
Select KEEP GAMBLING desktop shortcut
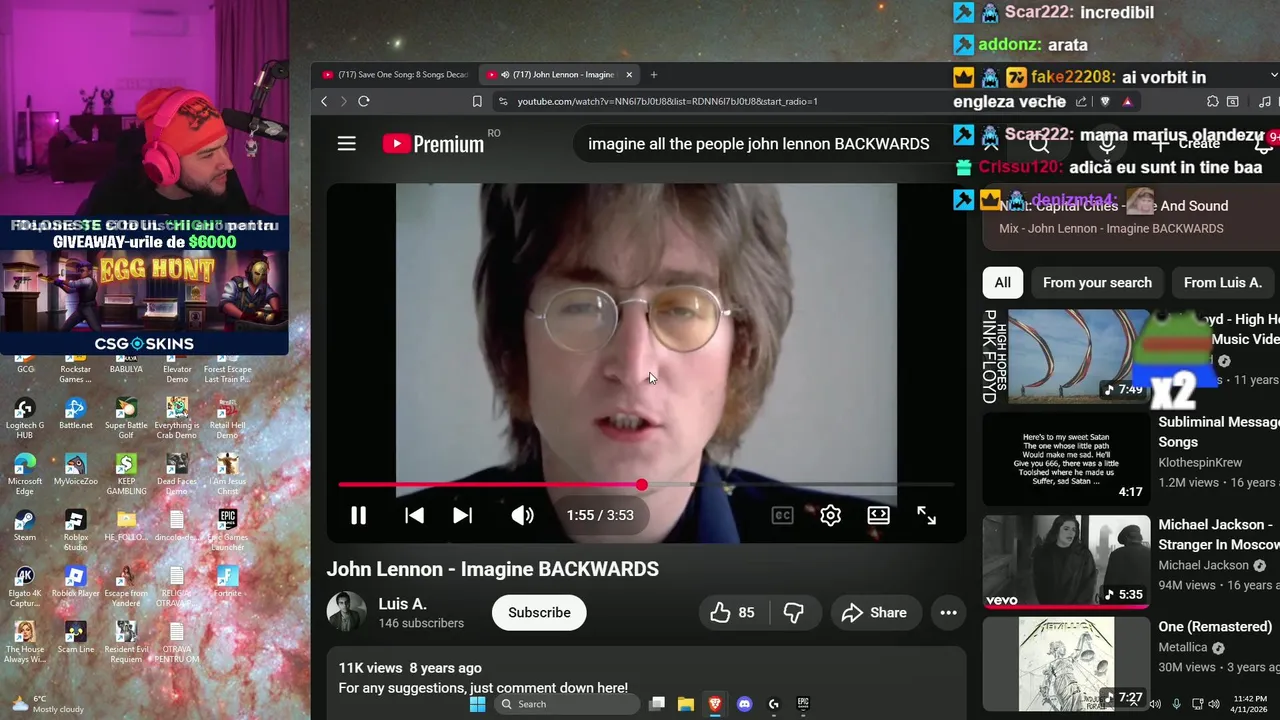coord(126,475)
